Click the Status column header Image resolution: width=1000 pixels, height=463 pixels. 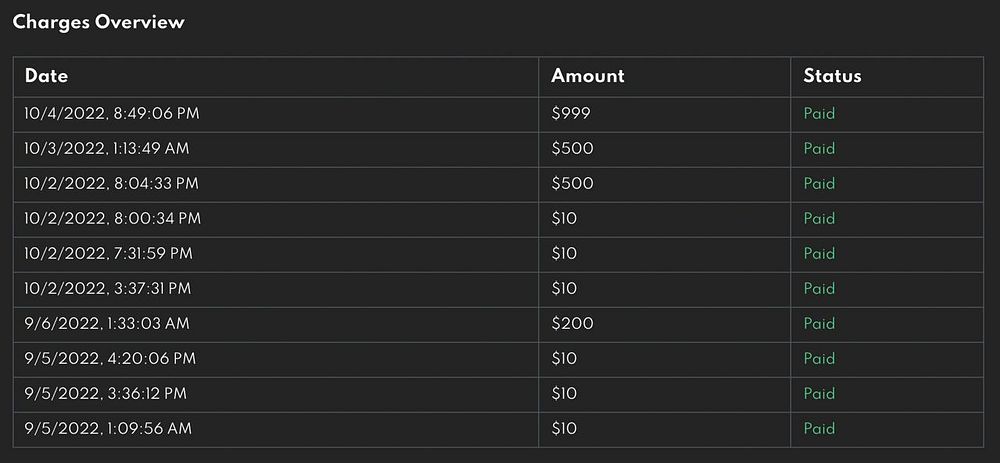[x=832, y=76]
